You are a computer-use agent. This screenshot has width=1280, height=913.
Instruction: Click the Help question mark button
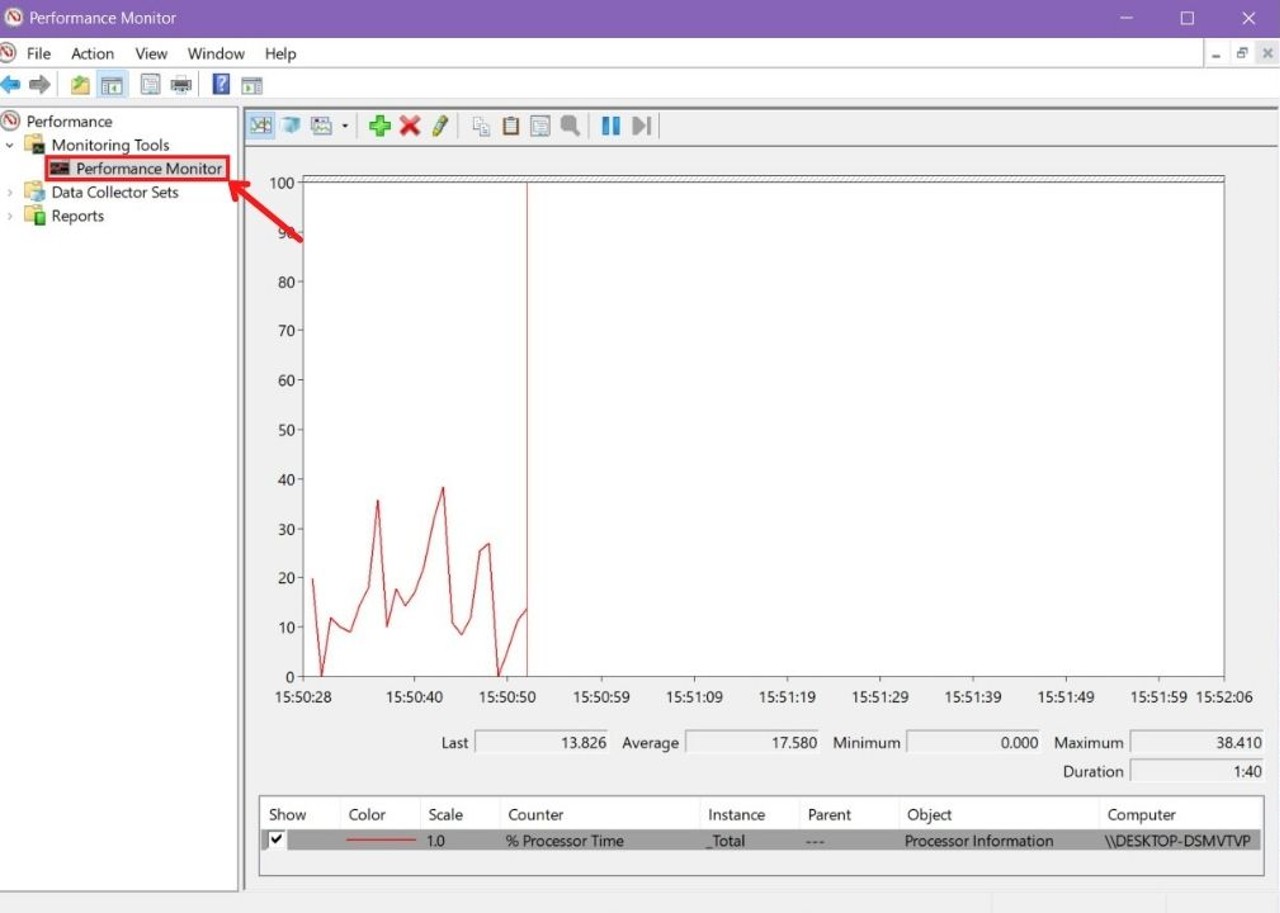point(220,84)
